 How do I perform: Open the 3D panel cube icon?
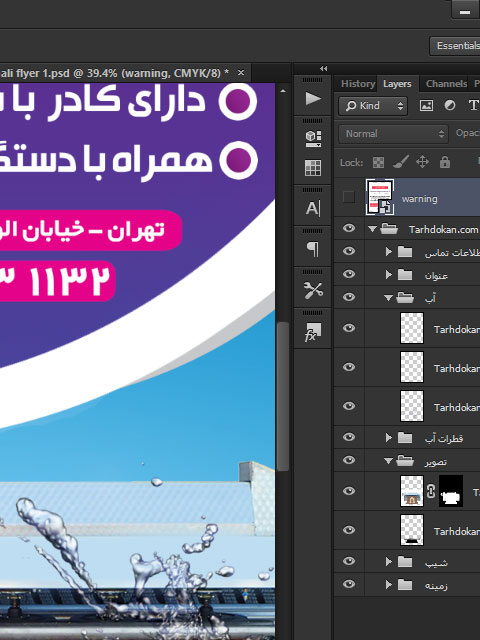tap(313, 139)
